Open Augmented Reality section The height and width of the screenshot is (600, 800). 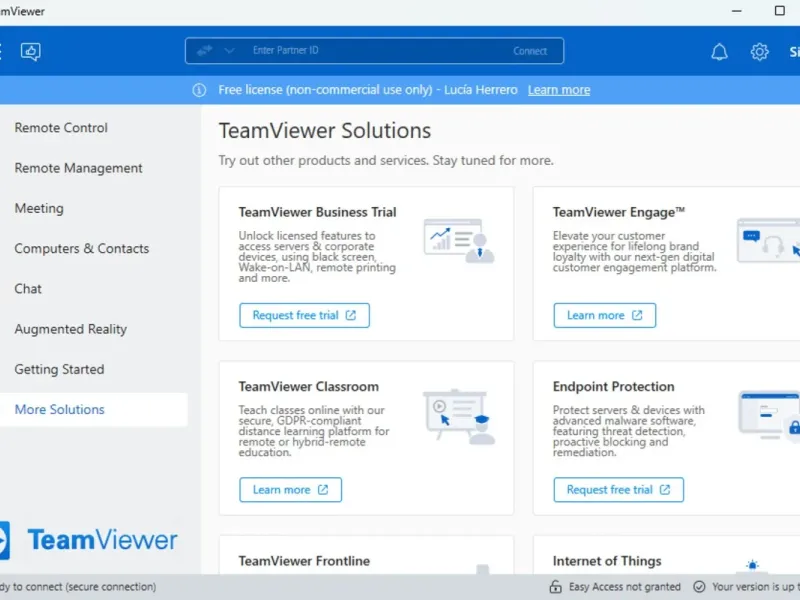point(71,329)
